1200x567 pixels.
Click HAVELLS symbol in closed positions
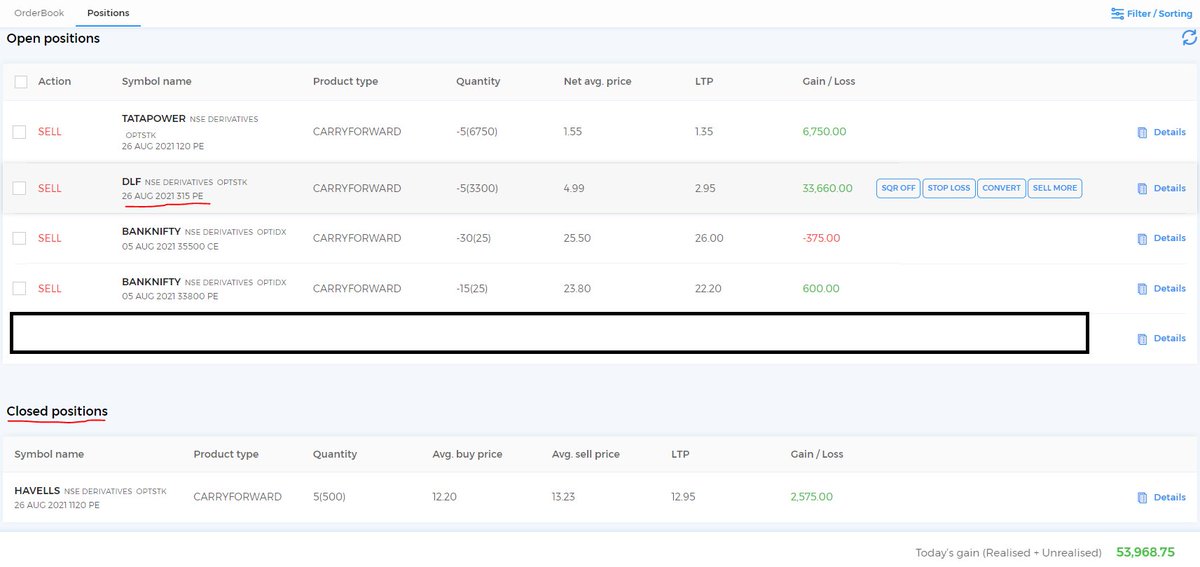[x=37, y=491]
